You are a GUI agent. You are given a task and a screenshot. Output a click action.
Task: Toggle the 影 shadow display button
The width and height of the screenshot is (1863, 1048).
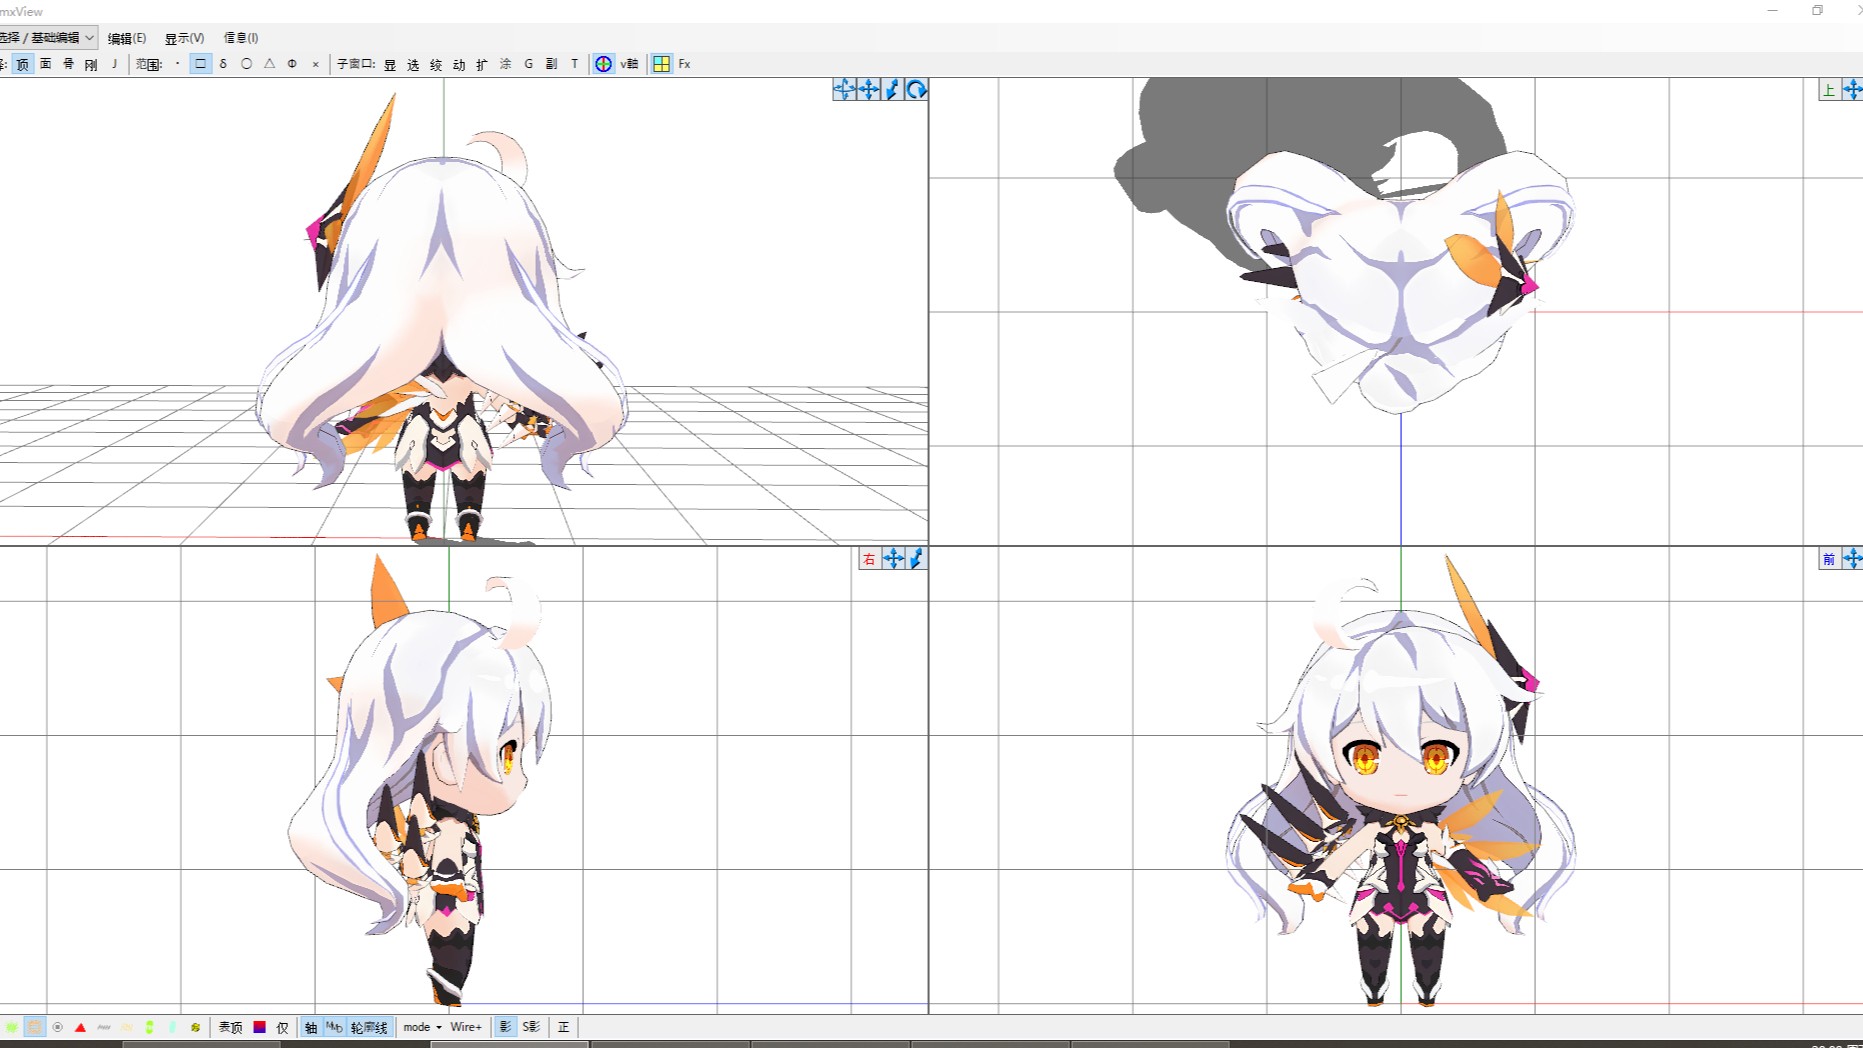coord(505,1027)
